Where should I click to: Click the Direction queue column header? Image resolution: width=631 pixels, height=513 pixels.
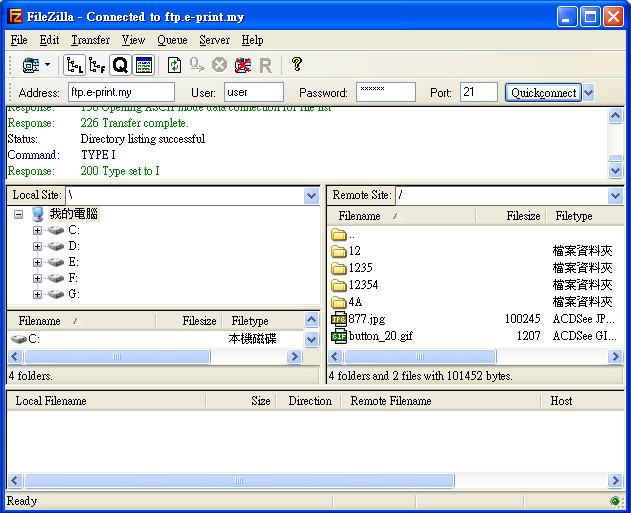[x=309, y=401]
